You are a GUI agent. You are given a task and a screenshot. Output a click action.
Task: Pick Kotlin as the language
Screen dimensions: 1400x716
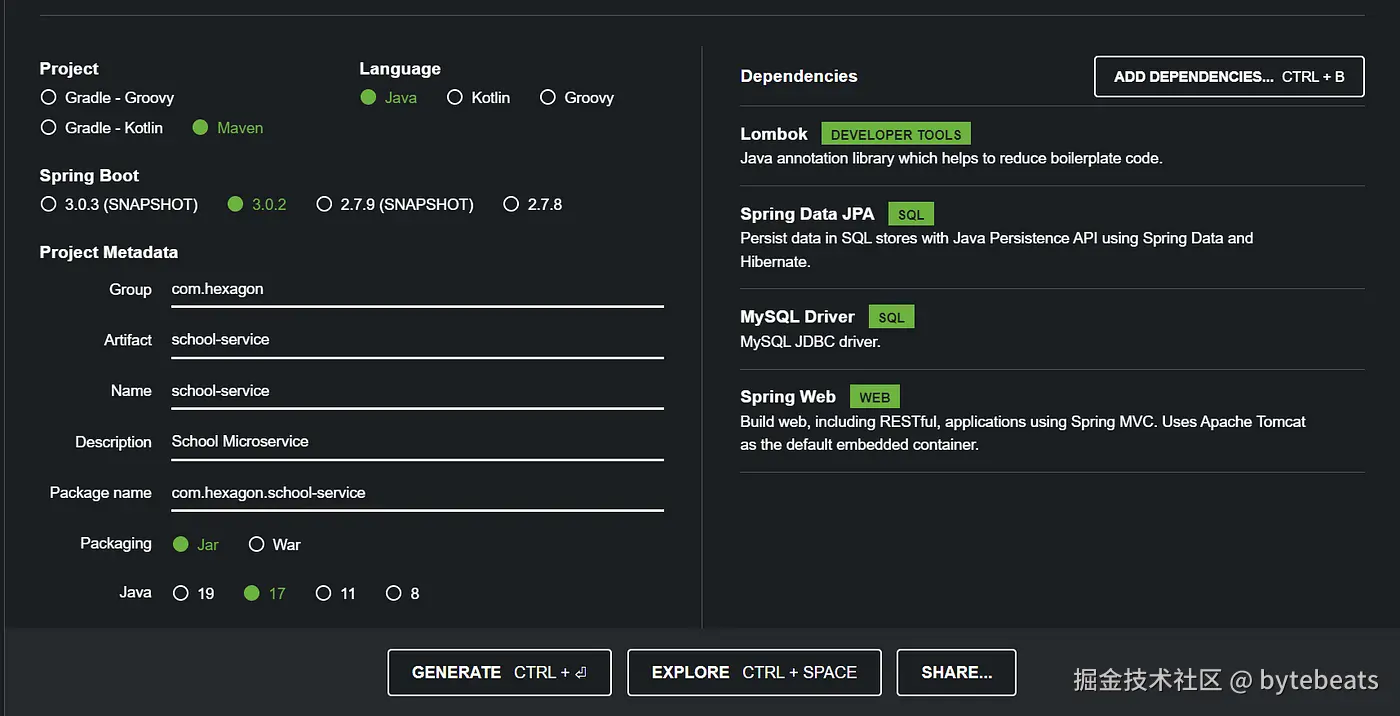455,98
